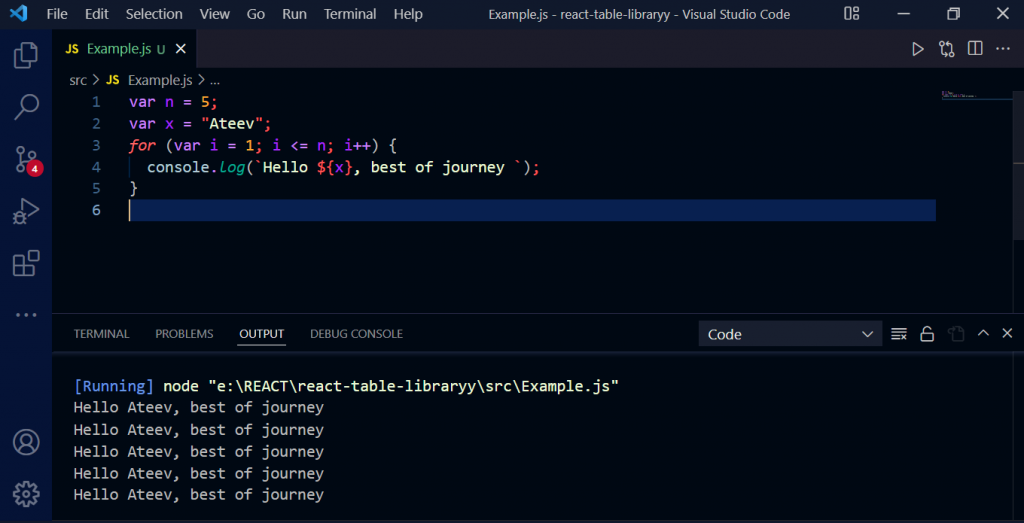Open the Run and Debug view
The image size is (1024, 523).
tap(26, 211)
